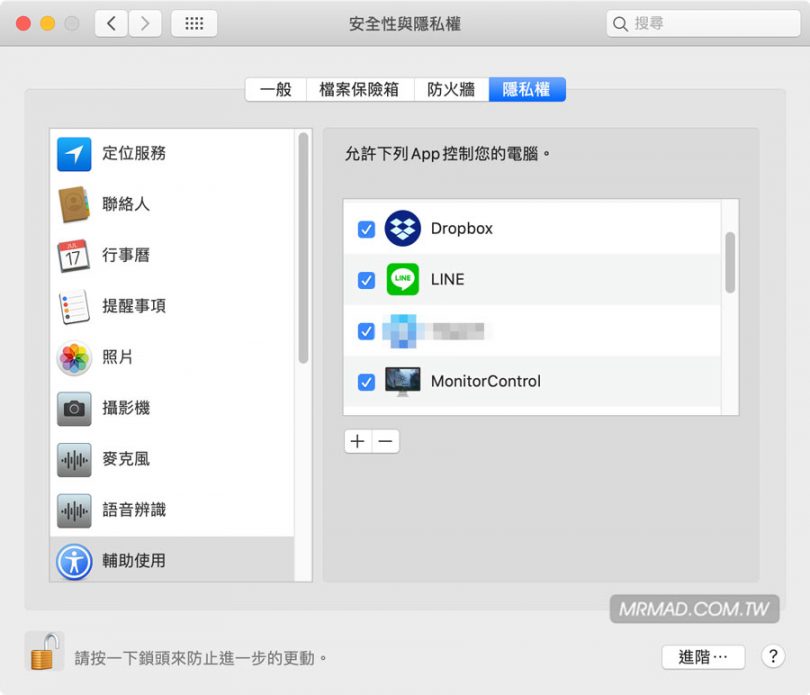Image resolution: width=810 pixels, height=695 pixels.
Task: Select the 輔助使用 accessibility icon
Action: pos(74,562)
